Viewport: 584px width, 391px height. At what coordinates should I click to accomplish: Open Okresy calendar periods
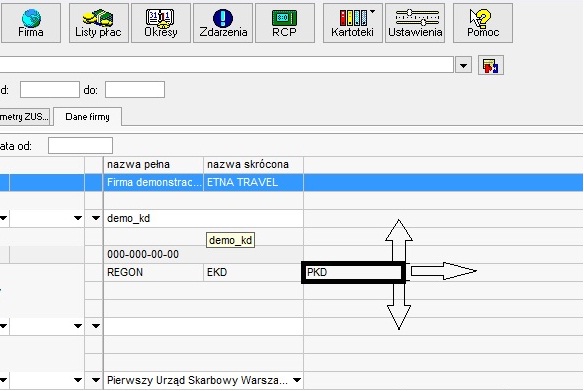(161, 23)
